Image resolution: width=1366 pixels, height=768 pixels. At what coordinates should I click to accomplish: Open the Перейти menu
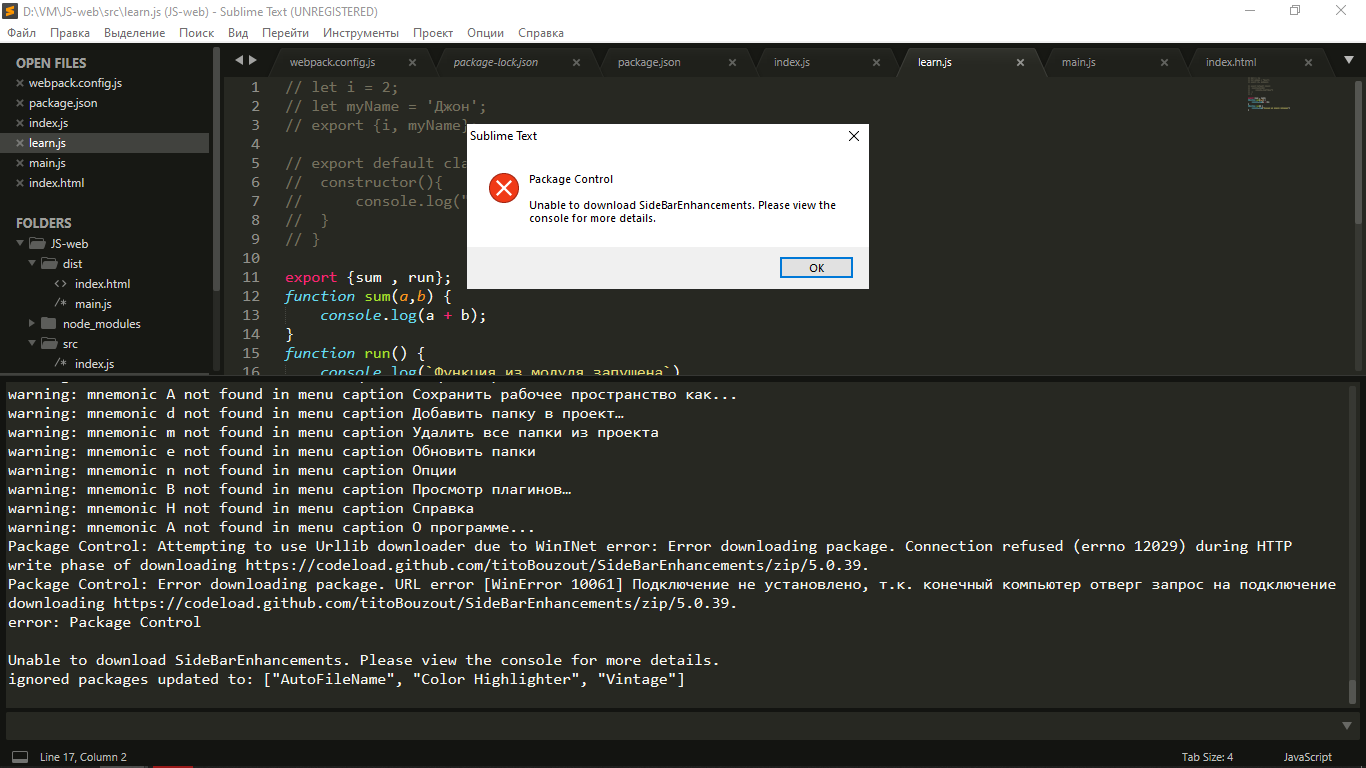click(285, 33)
